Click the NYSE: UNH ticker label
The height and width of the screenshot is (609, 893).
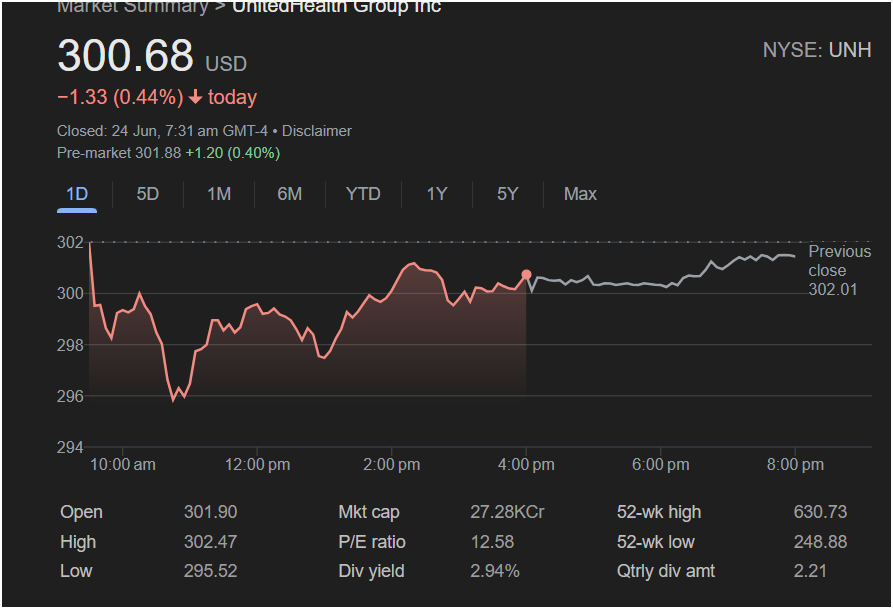(817, 50)
